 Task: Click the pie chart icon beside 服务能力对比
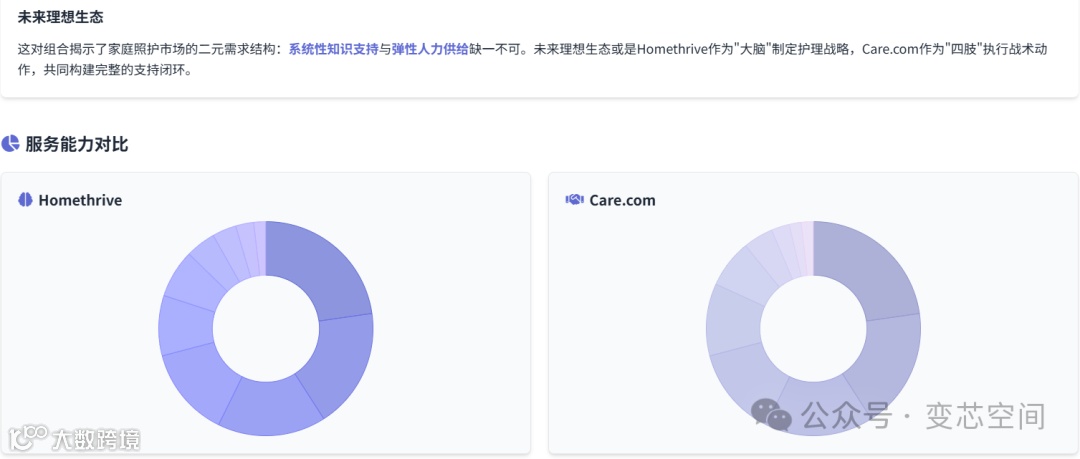10,144
